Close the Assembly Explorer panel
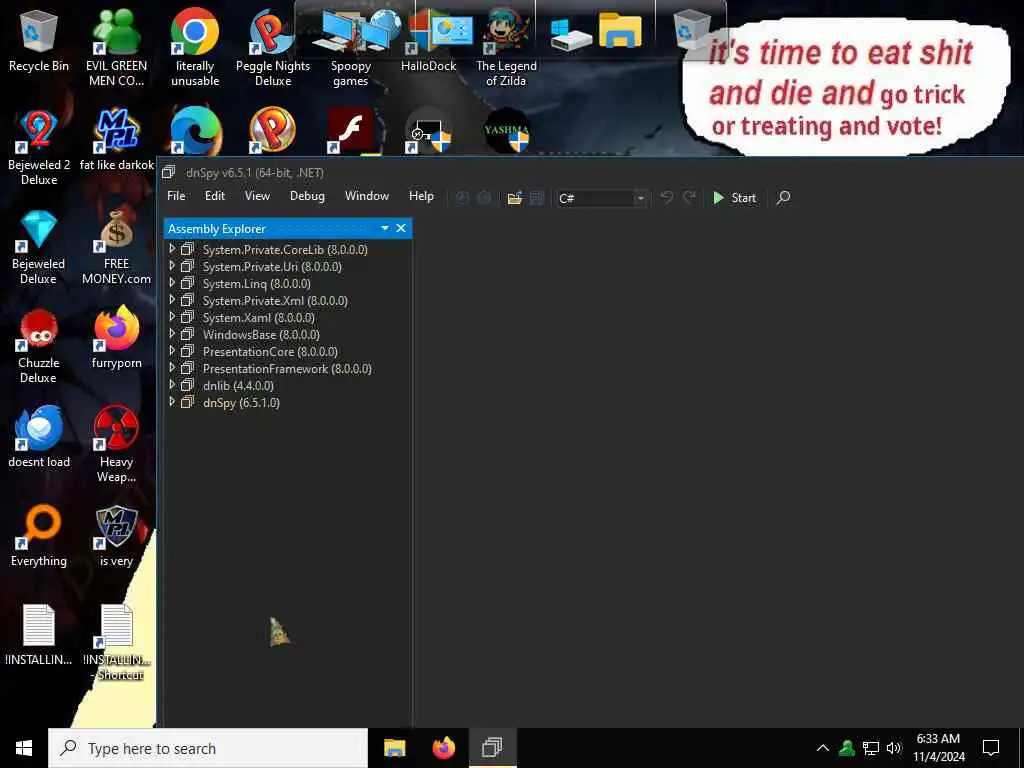Viewport: 1024px width, 768px height. tap(401, 228)
